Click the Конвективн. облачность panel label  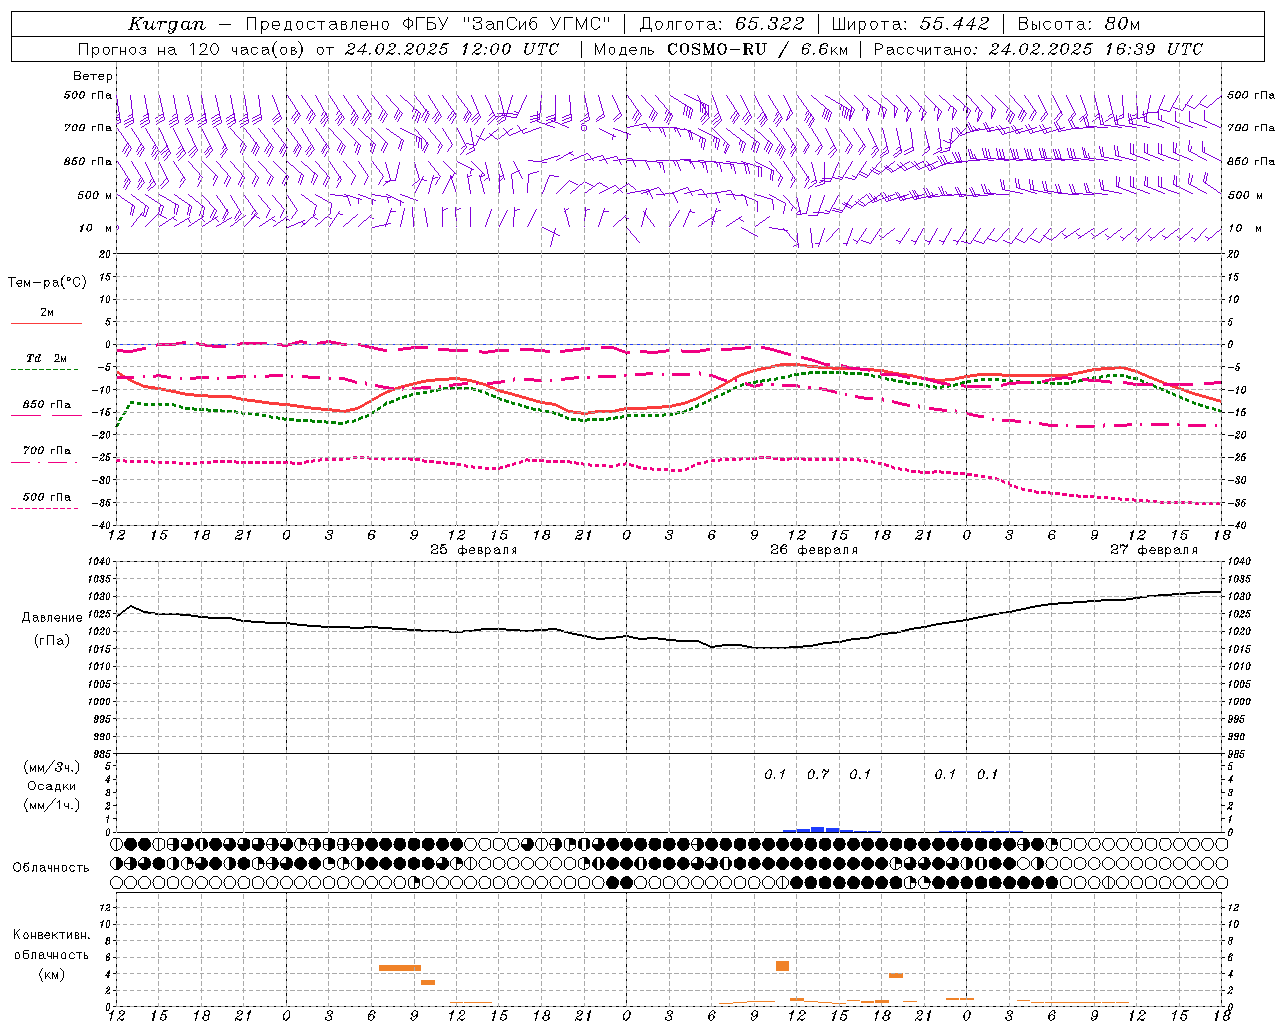coord(51,945)
